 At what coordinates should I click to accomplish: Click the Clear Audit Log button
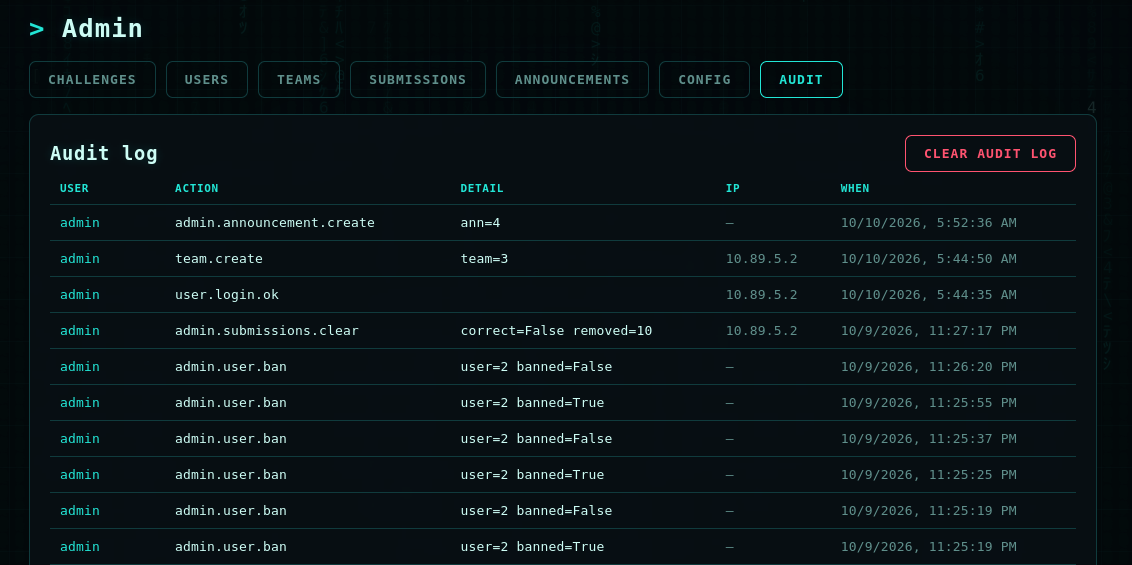990,154
